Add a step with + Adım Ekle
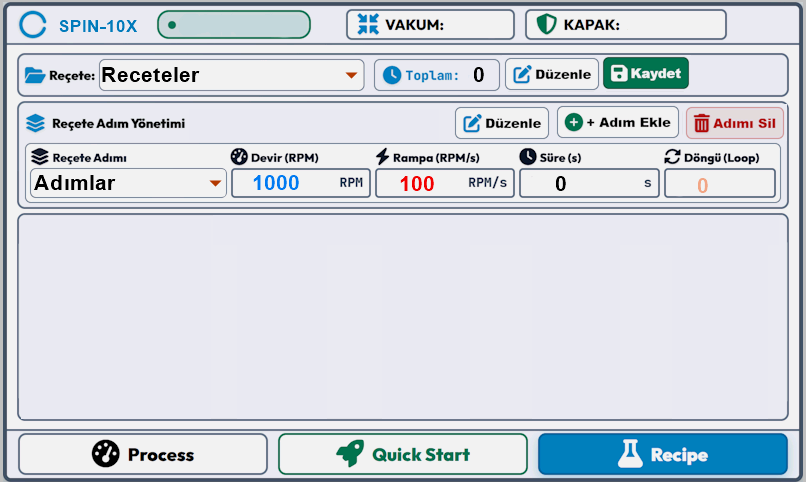 pyautogui.click(x=618, y=122)
